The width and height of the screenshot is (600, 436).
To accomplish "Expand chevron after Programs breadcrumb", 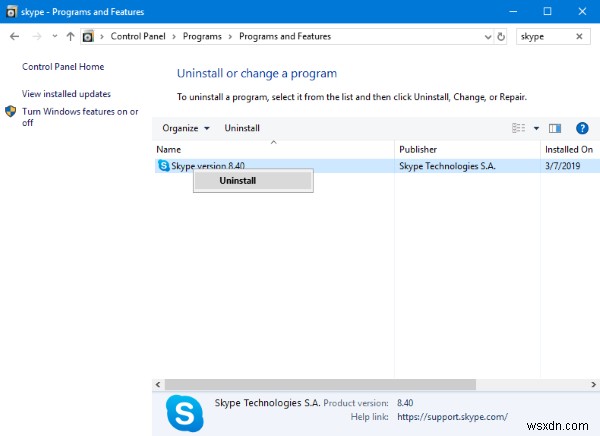I will tap(230, 37).
